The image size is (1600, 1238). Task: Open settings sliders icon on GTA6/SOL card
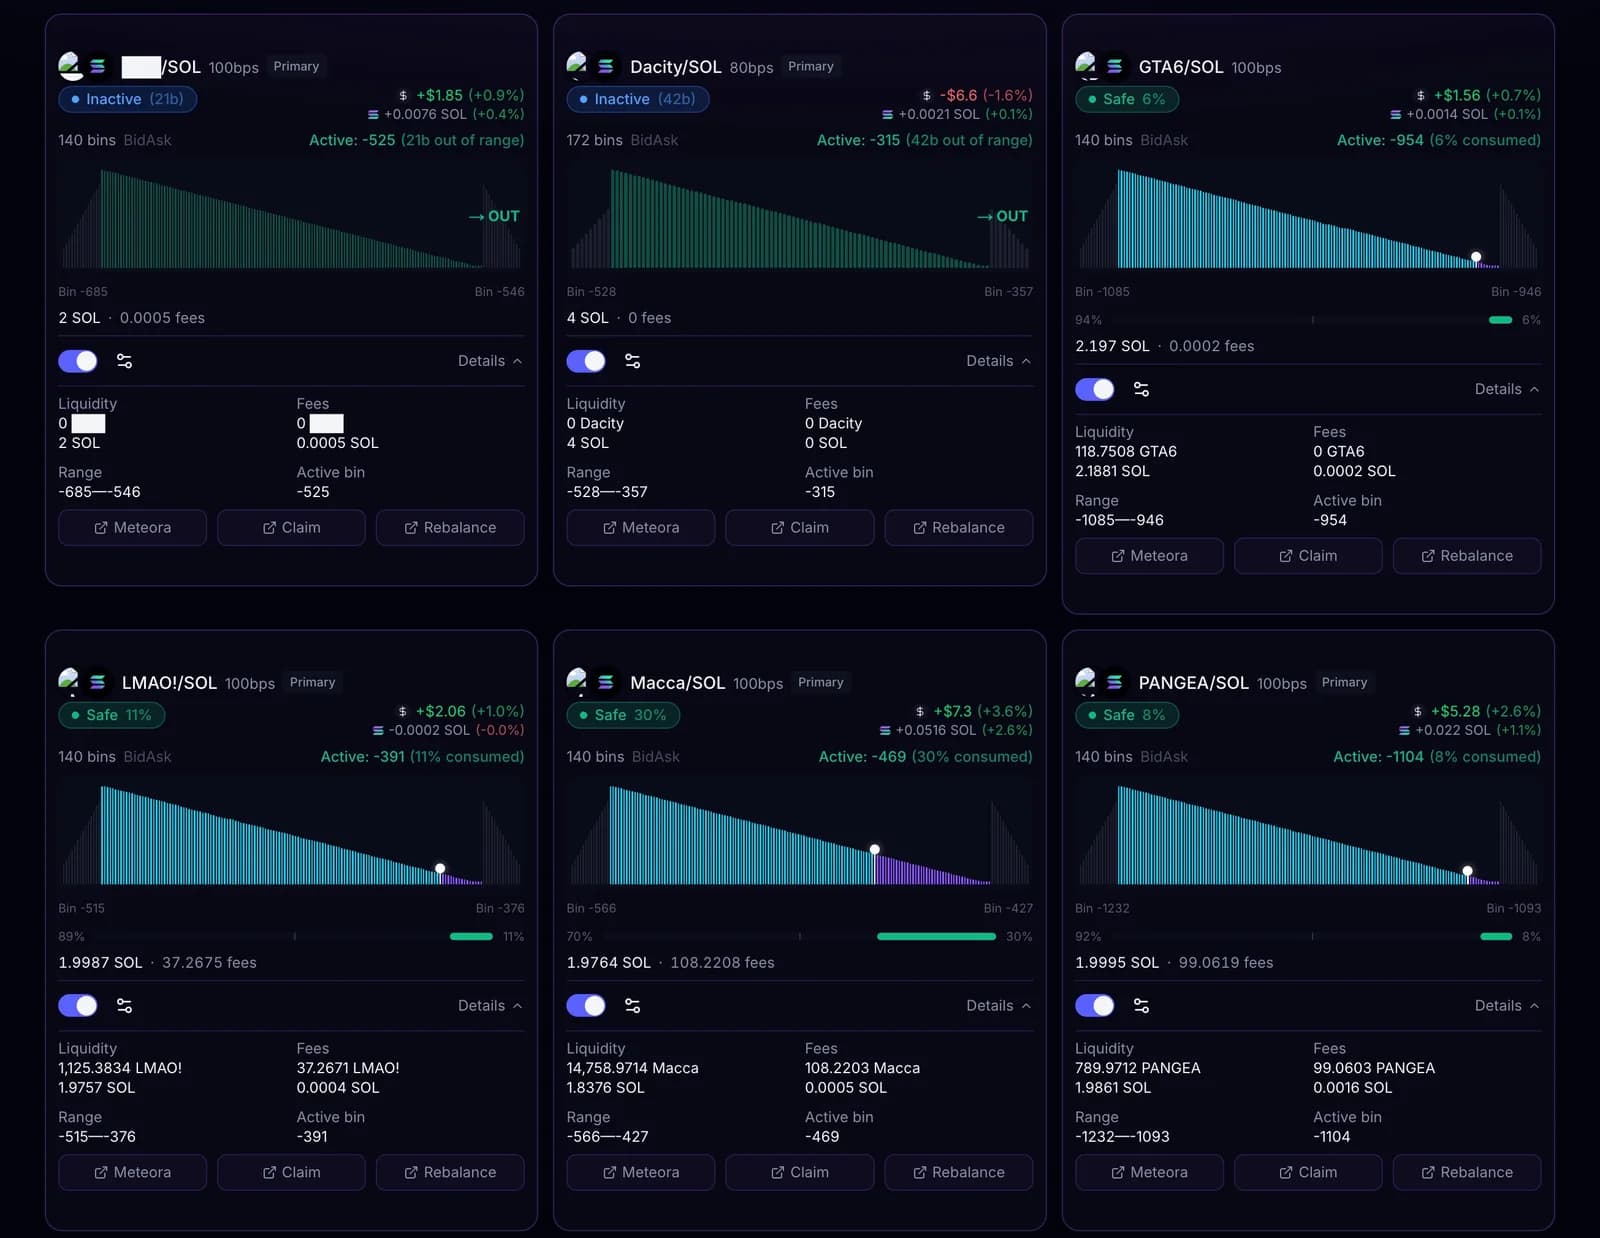coord(1141,389)
